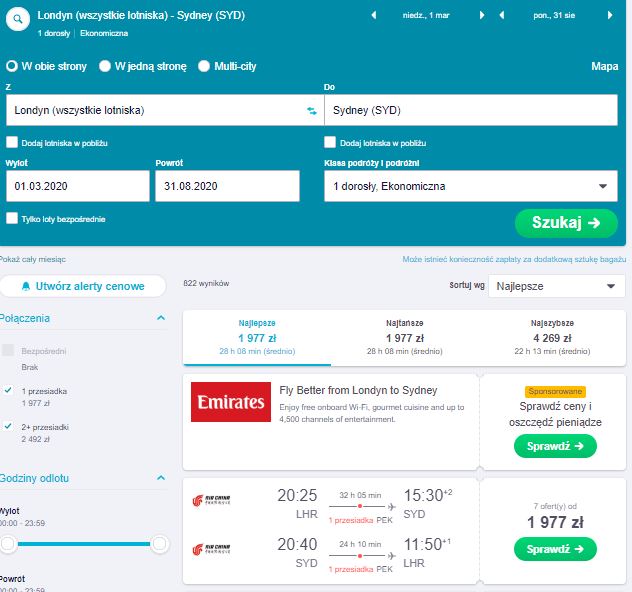Viewport: 632px width, 592px height.
Task: Select Multi-city trip option
Action: (204, 66)
